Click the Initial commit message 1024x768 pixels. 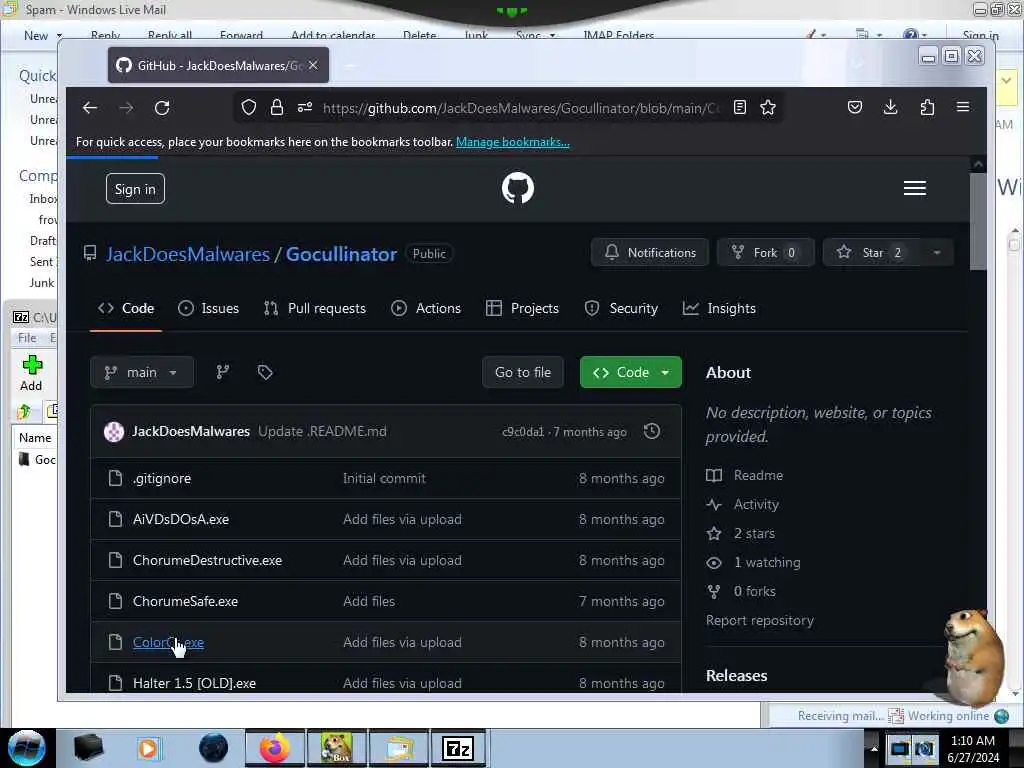click(384, 478)
